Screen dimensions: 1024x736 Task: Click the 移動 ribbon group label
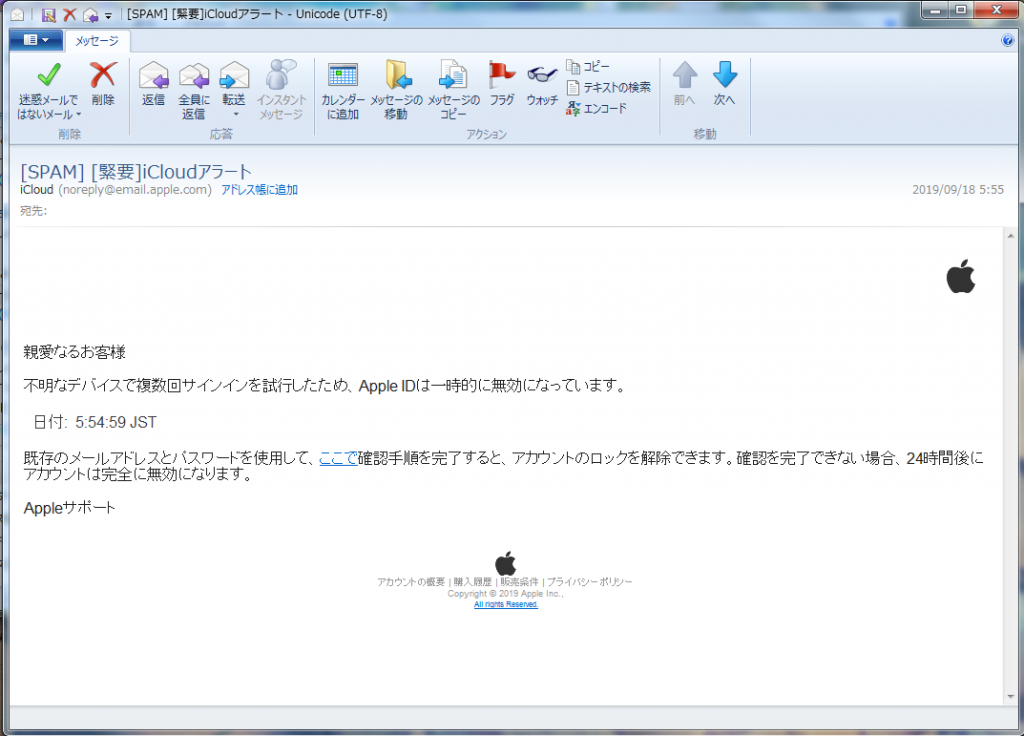point(705,134)
